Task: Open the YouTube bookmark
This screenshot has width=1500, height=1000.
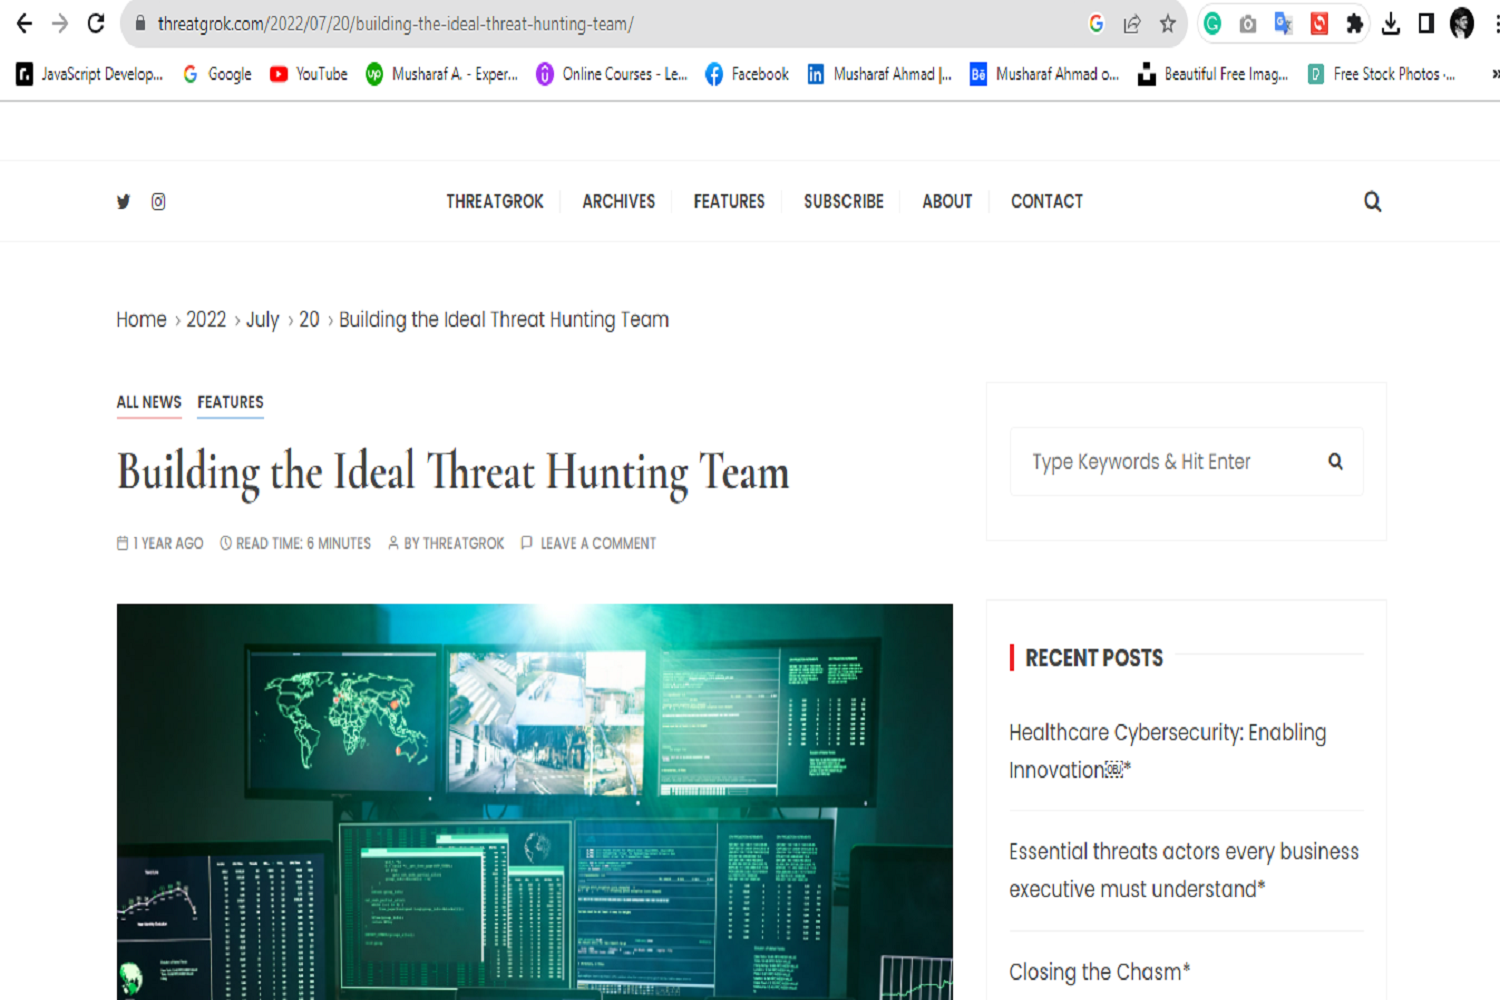Action: click(x=309, y=74)
